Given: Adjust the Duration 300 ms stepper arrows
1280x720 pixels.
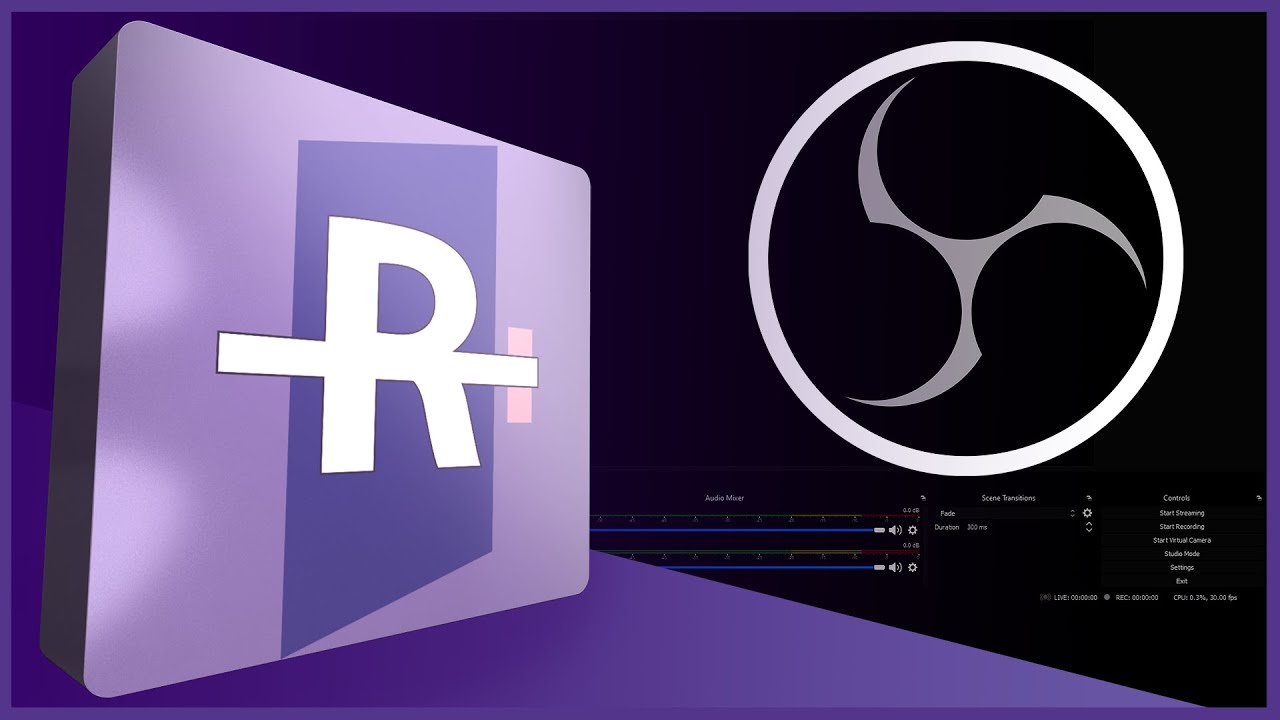Looking at the screenshot, I should (x=1088, y=527).
